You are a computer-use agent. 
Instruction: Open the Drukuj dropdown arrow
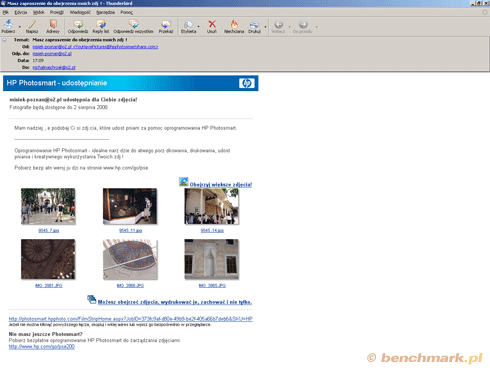point(266,26)
